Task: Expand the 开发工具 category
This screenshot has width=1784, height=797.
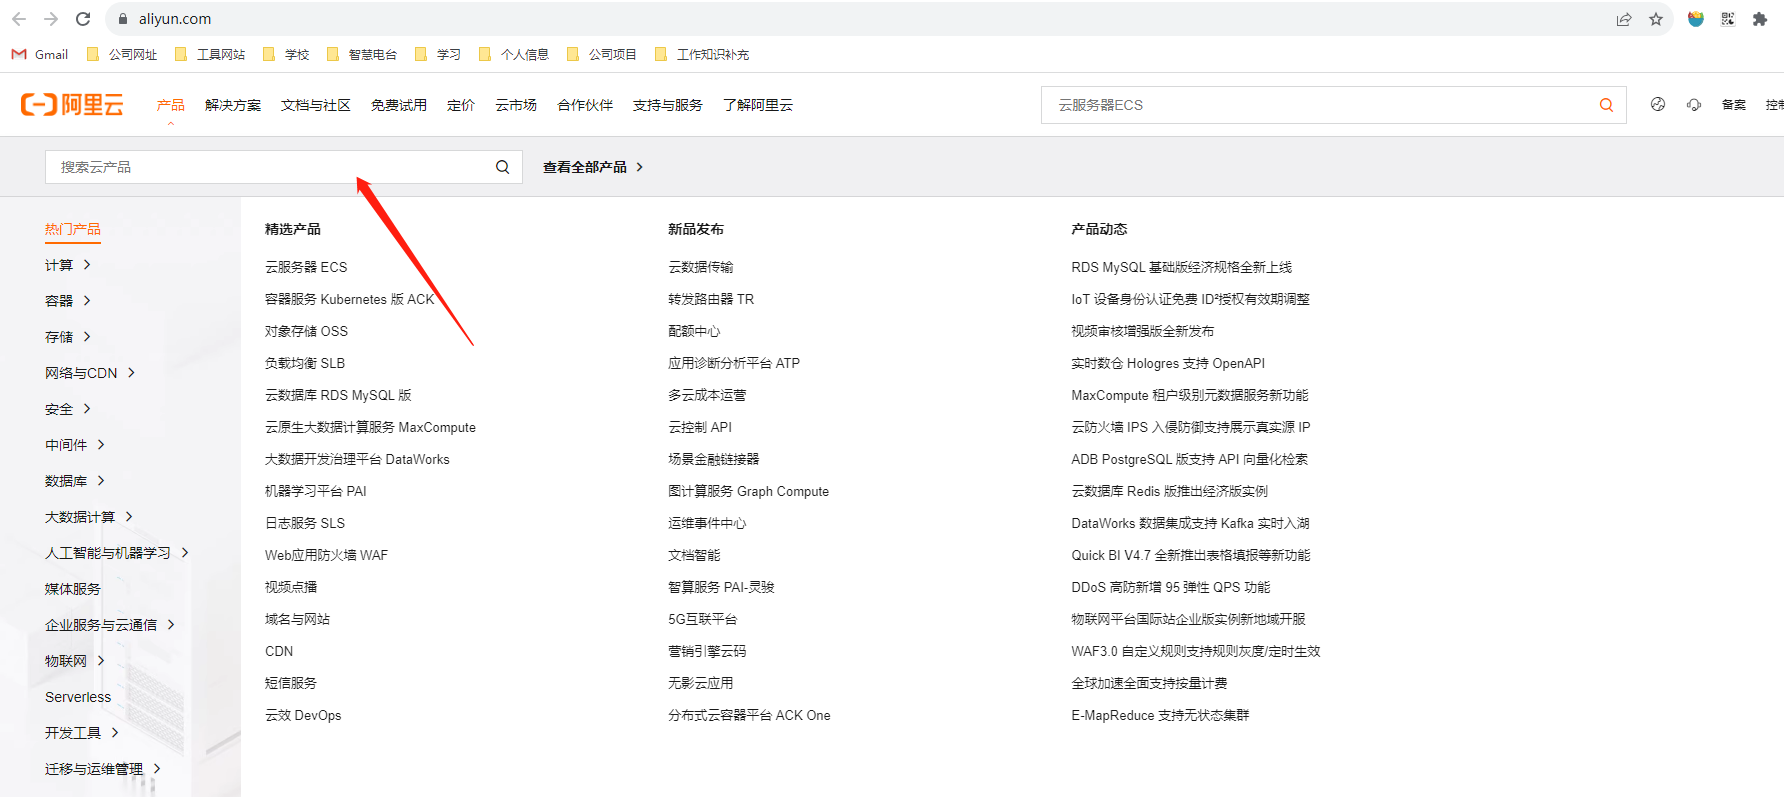Action: [82, 733]
